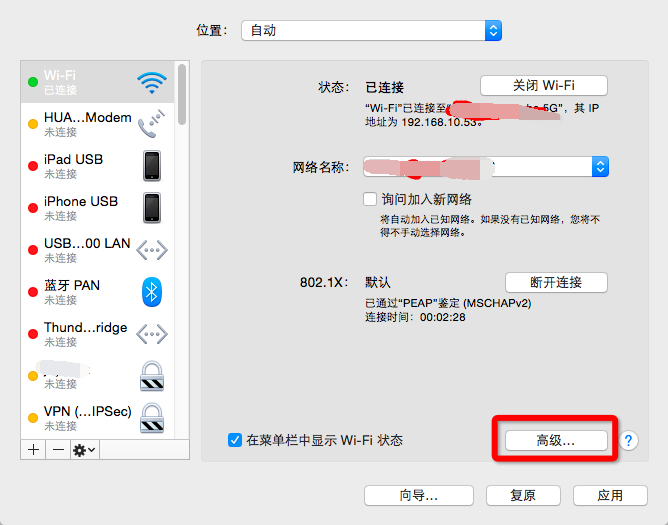Screen dimensions: 668x525
Task: Click the help question mark button
Action: point(629,440)
